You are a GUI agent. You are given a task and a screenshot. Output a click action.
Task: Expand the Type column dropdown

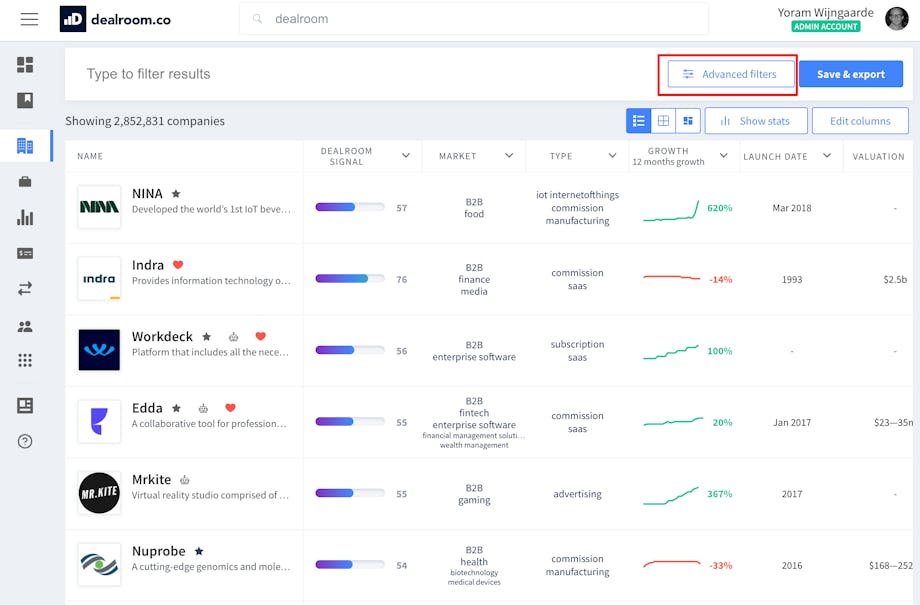(612, 156)
